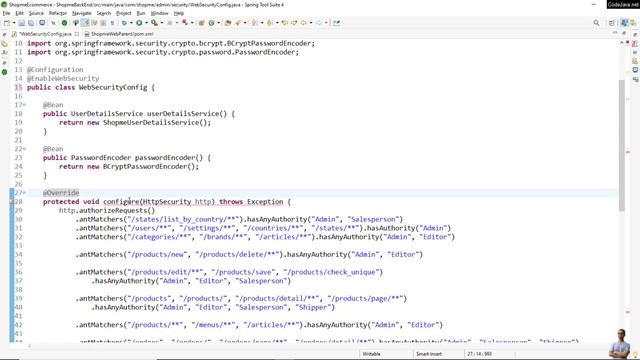Screen dimensions: 640x360
Task: Click the warning marker on line 28
Action: (x=12, y=202)
